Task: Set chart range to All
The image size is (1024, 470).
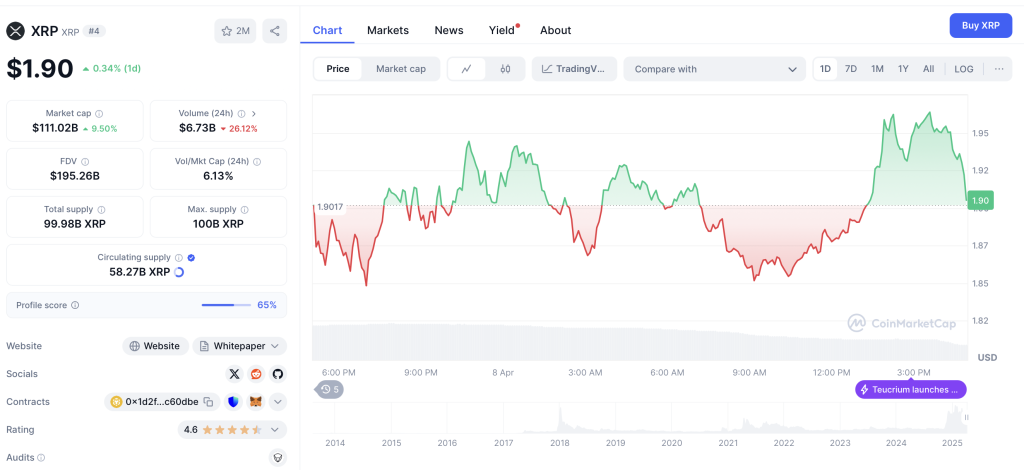Action: coord(929,69)
